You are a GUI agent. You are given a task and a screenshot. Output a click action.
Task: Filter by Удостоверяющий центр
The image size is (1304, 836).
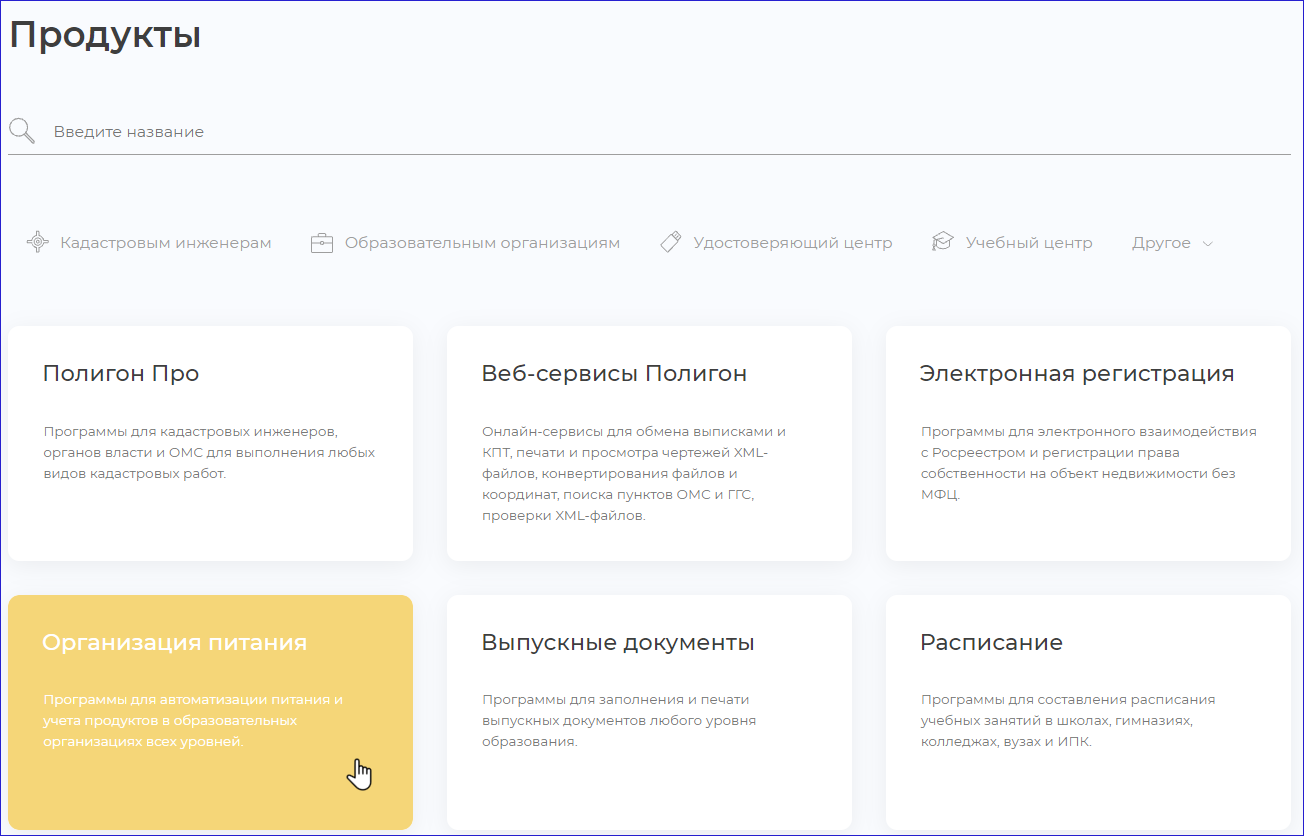(792, 243)
